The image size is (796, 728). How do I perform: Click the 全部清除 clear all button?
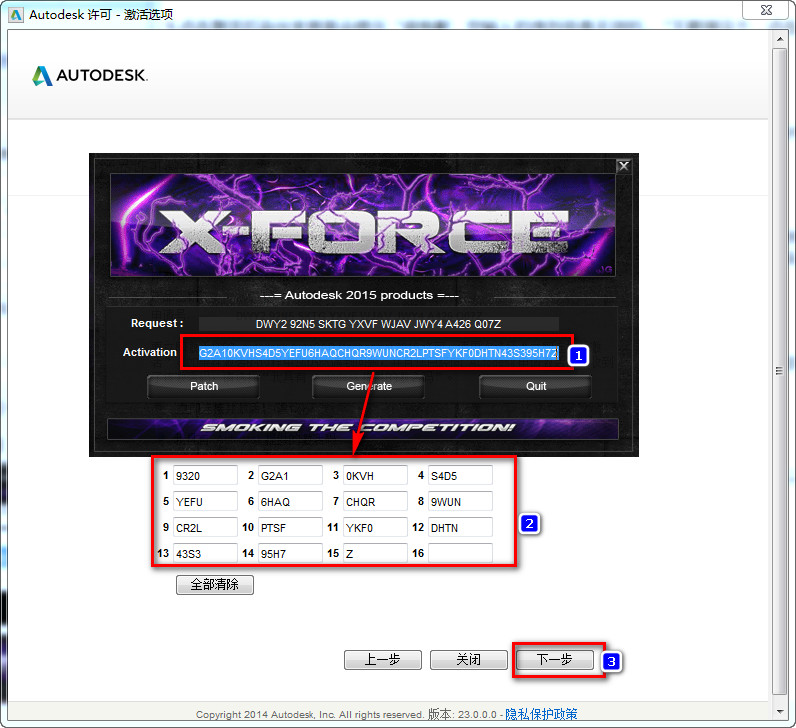click(215, 584)
